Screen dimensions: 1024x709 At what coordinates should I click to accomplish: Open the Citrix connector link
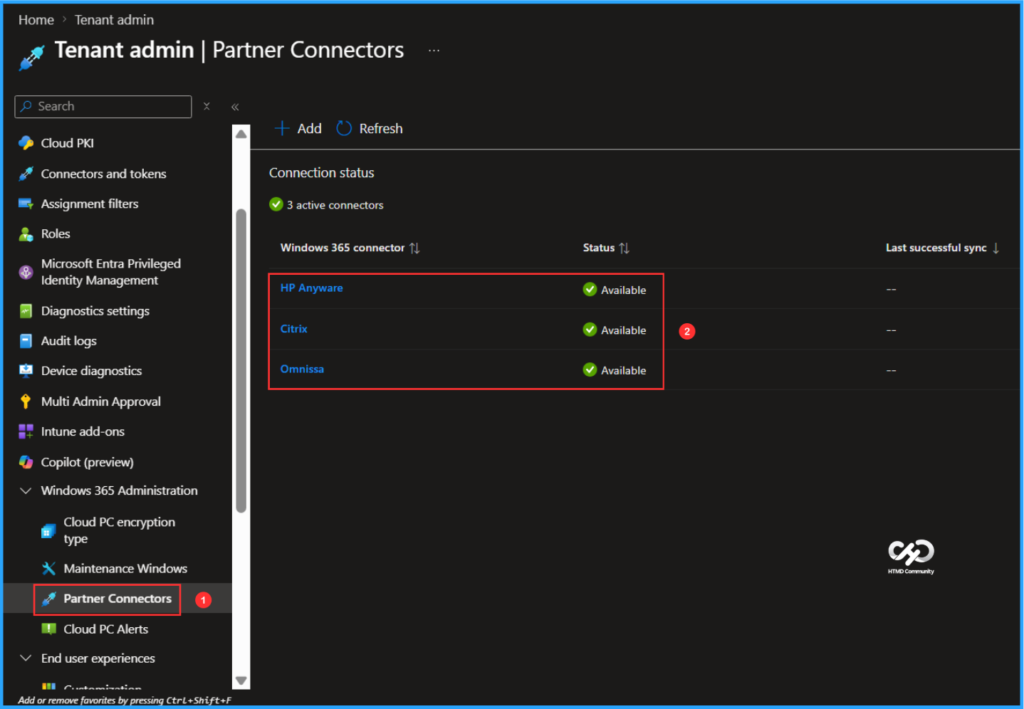point(293,328)
